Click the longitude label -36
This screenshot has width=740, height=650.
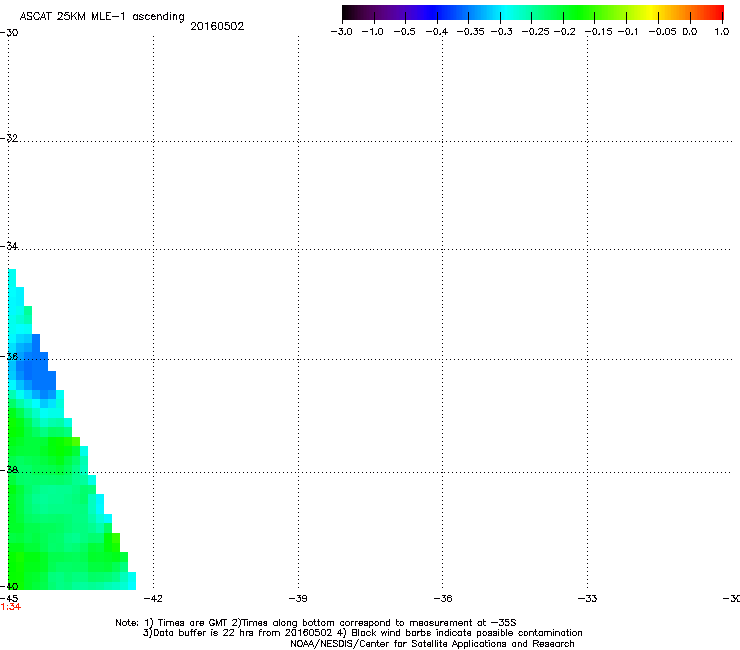443,599
